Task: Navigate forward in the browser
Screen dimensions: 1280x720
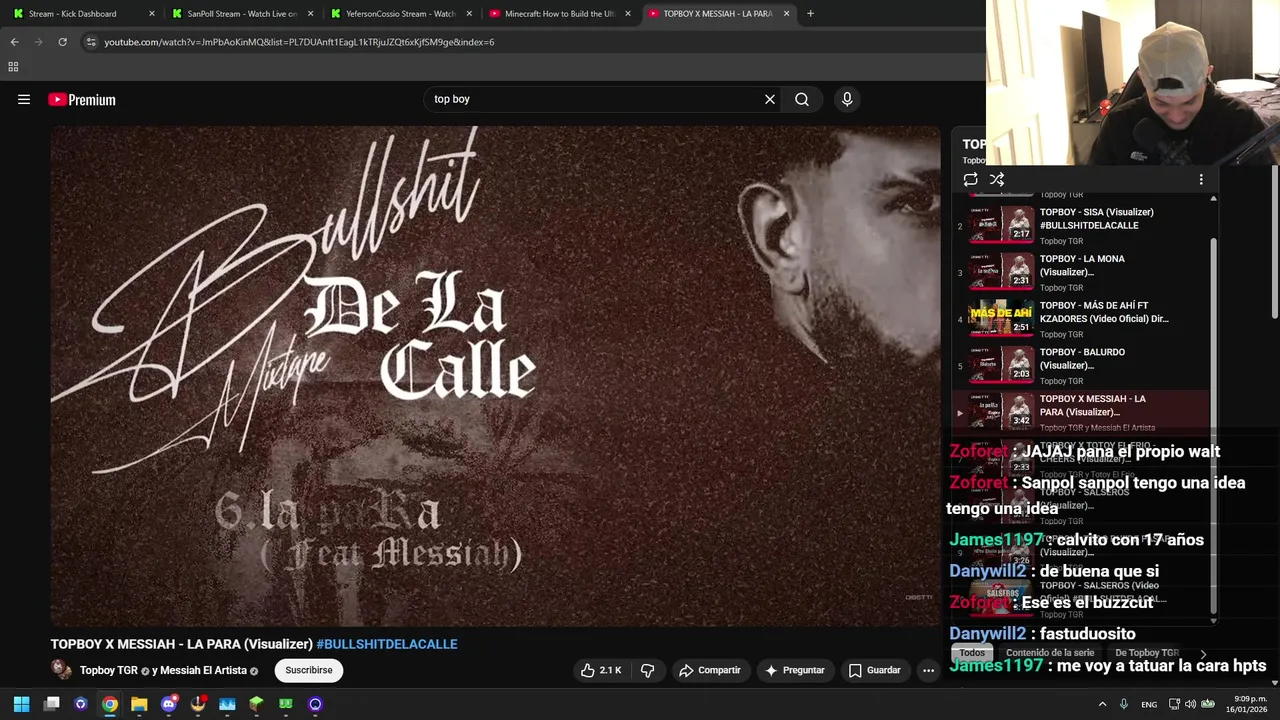Action: (38, 42)
